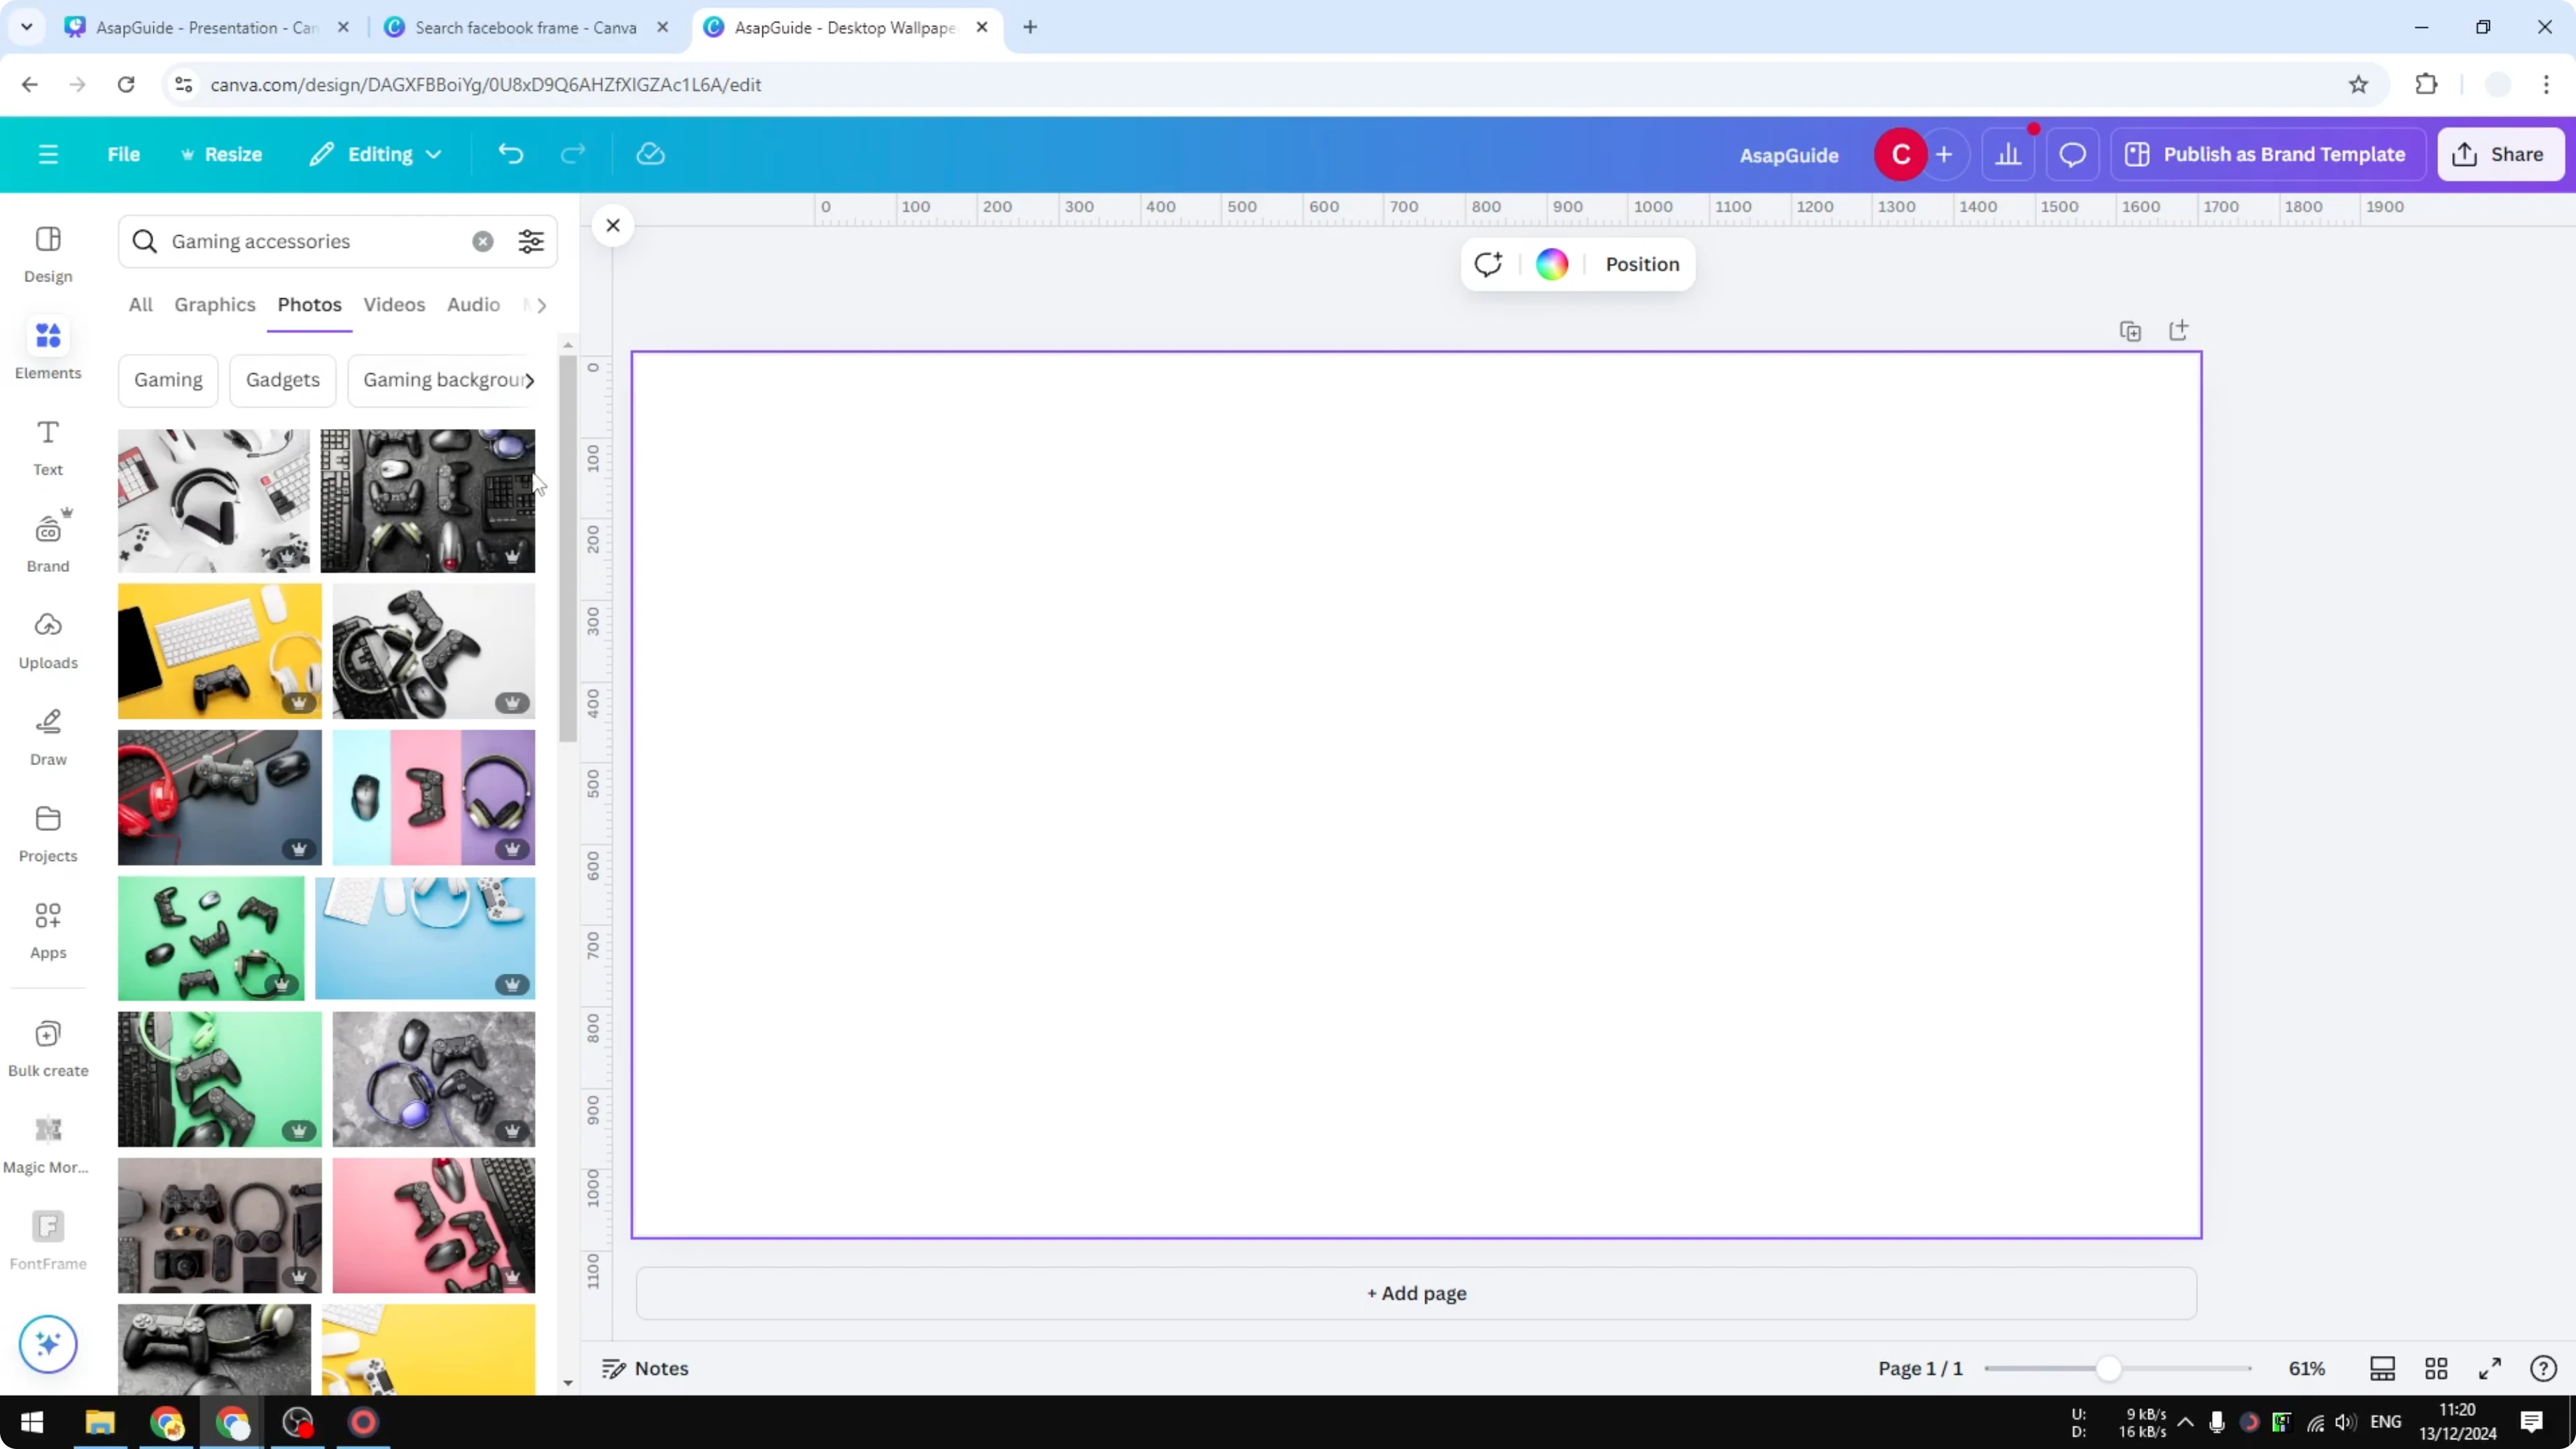The image size is (2576, 1449).
Task: Open search filters beside the search field
Action: pyautogui.click(x=530, y=241)
